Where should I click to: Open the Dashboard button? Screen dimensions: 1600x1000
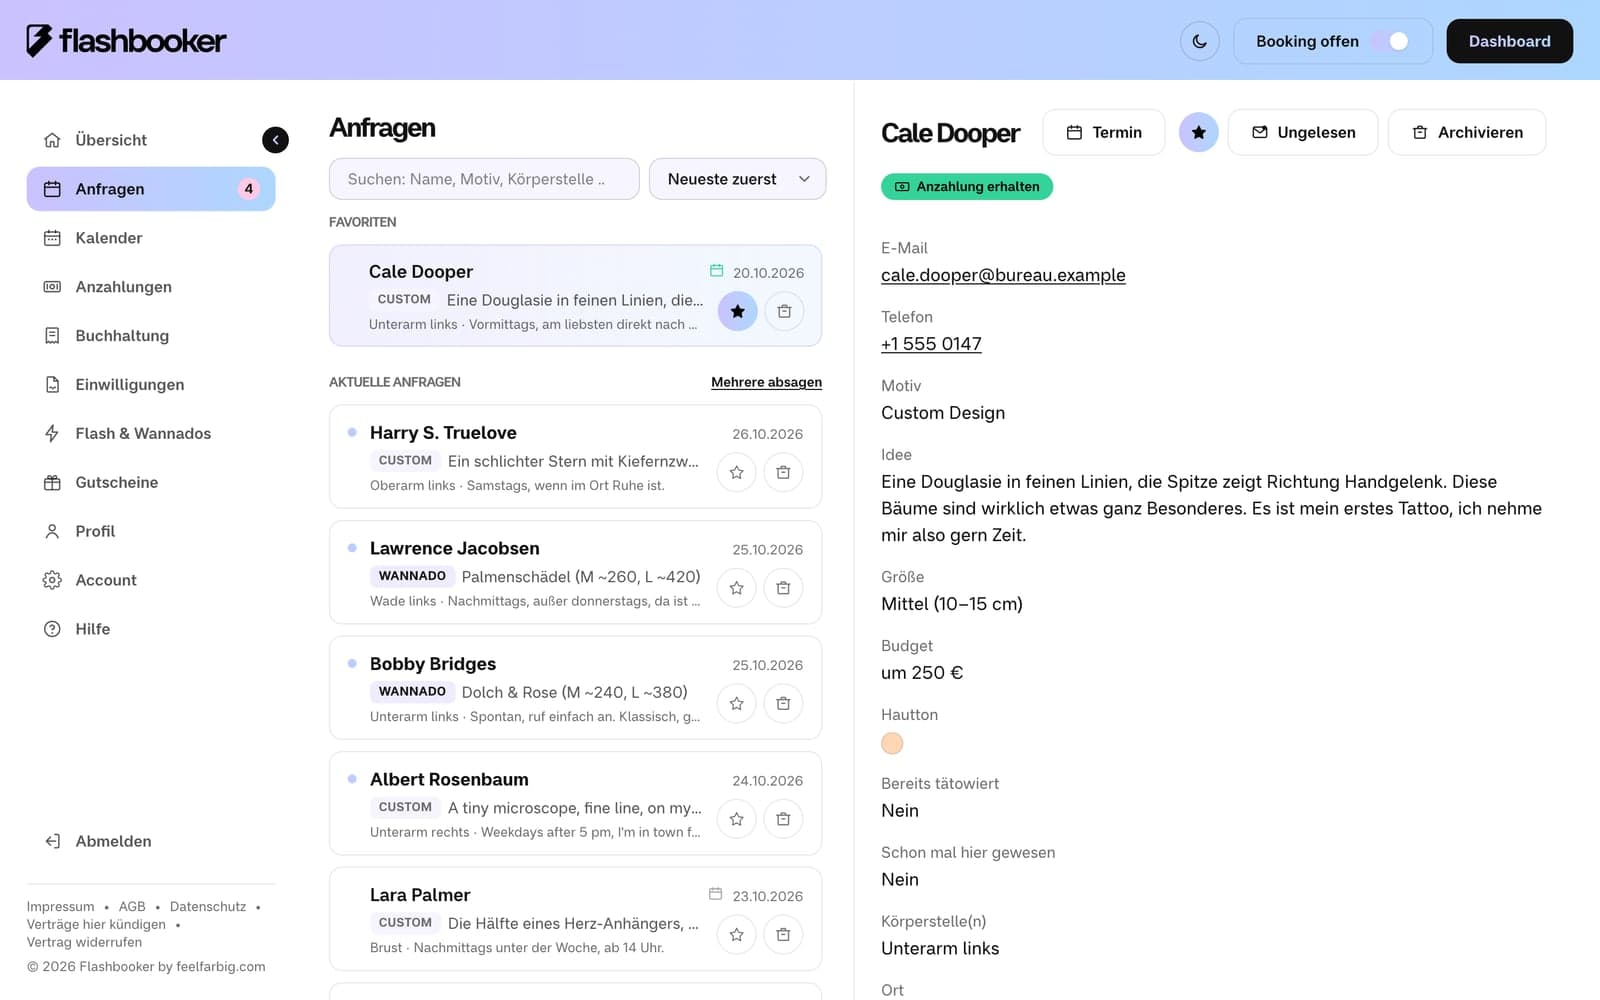(1509, 41)
